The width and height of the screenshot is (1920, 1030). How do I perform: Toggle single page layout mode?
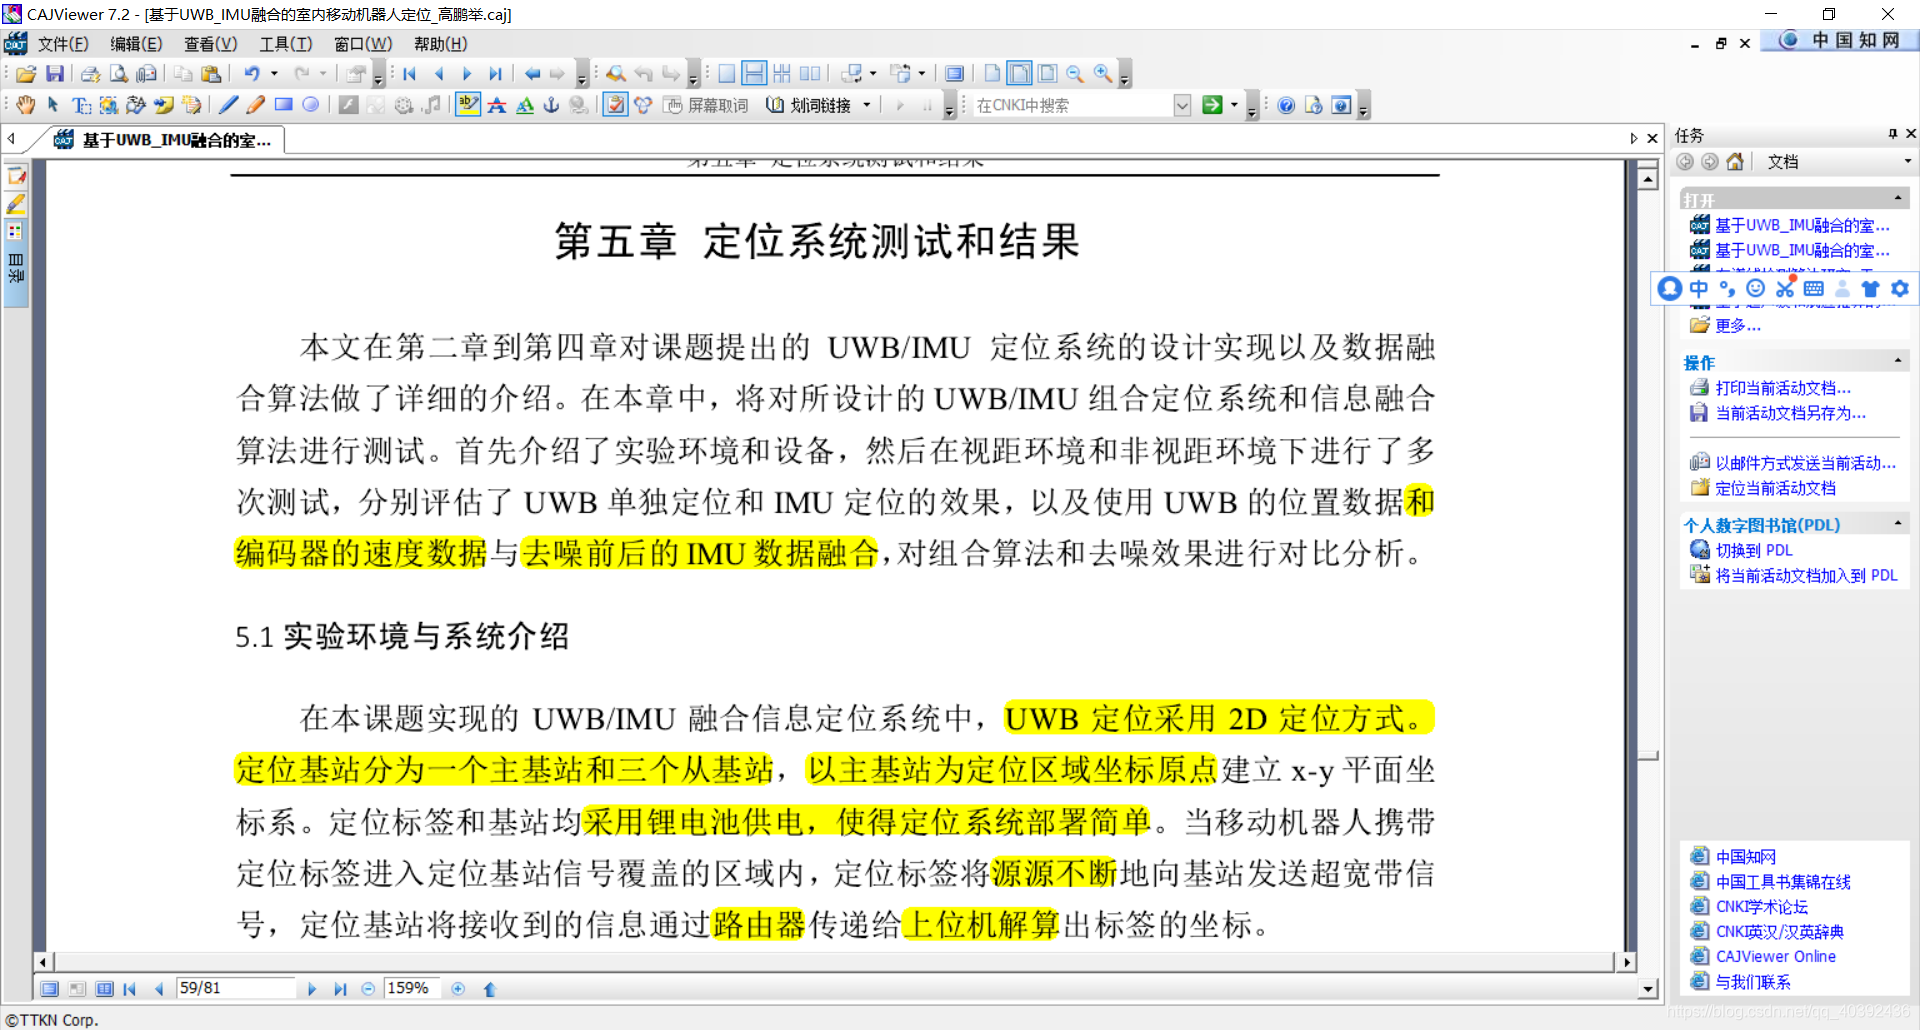727,74
